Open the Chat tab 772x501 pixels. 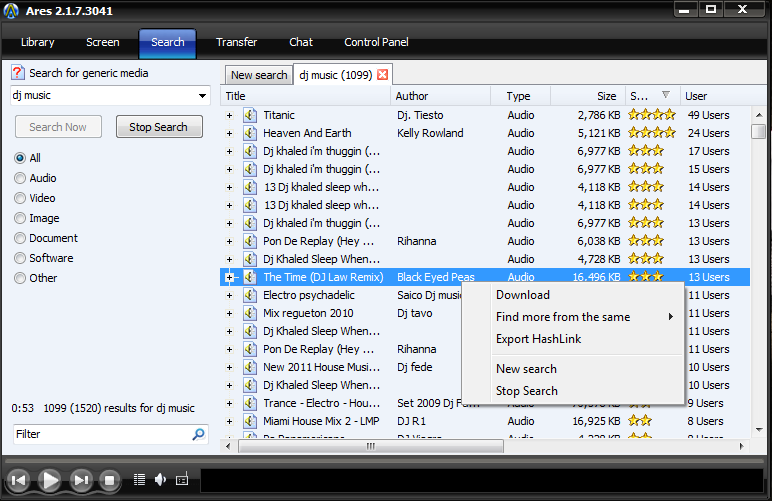click(x=301, y=42)
